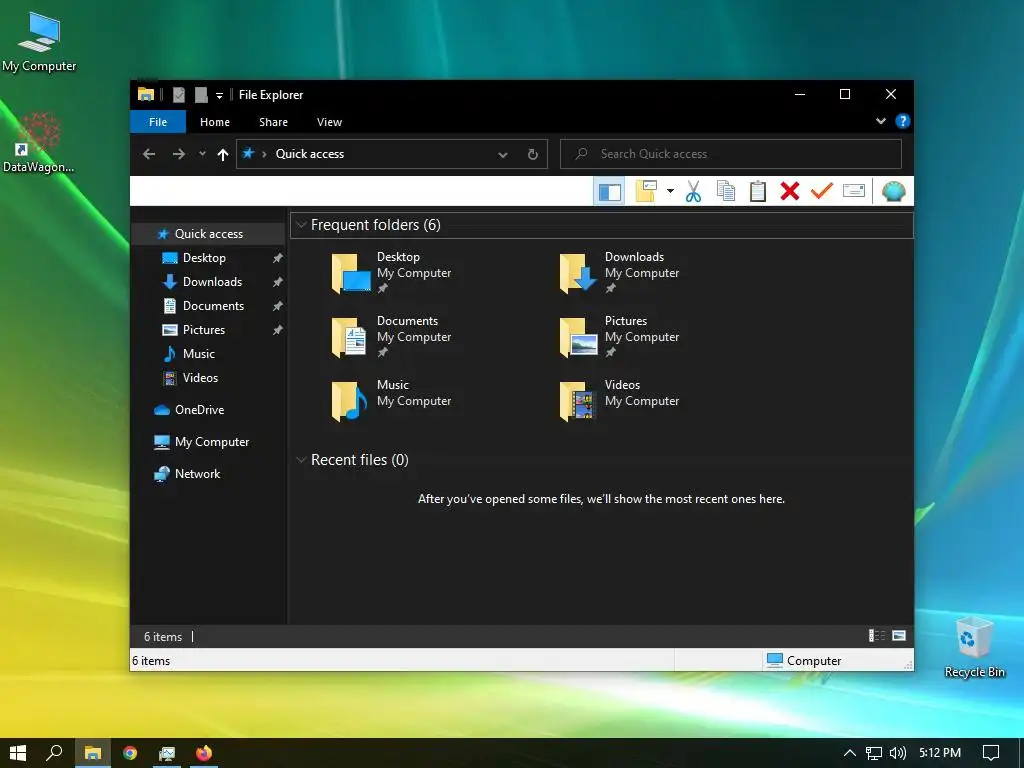
Task: Click the DataWagon desktop shortcut
Action: (x=38, y=142)
